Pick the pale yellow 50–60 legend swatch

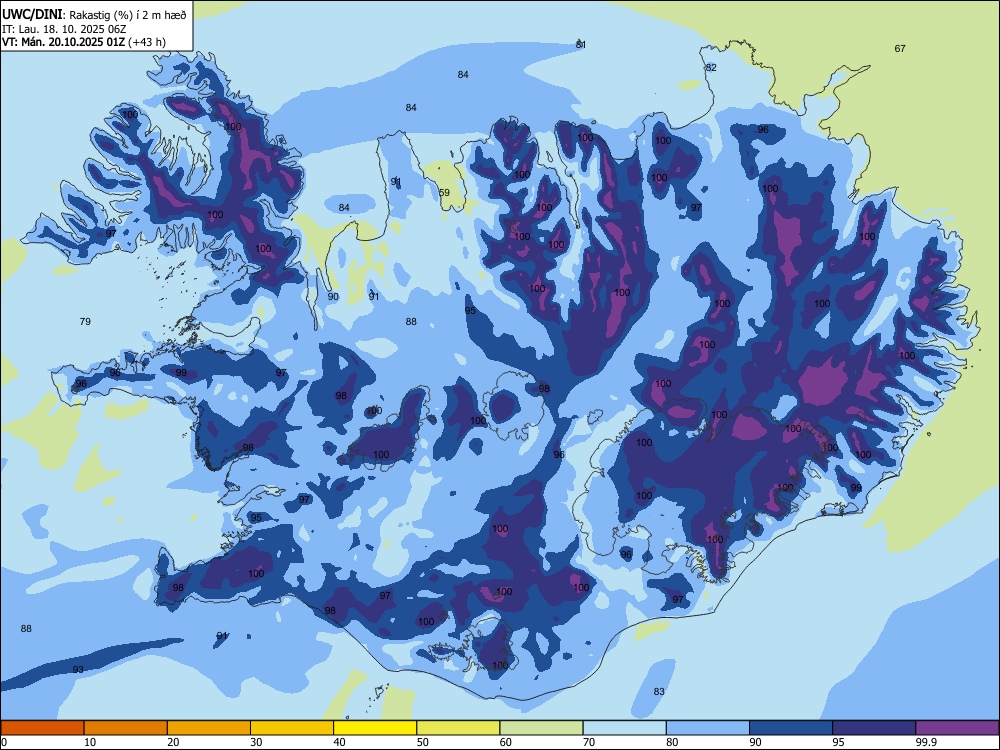459,728
